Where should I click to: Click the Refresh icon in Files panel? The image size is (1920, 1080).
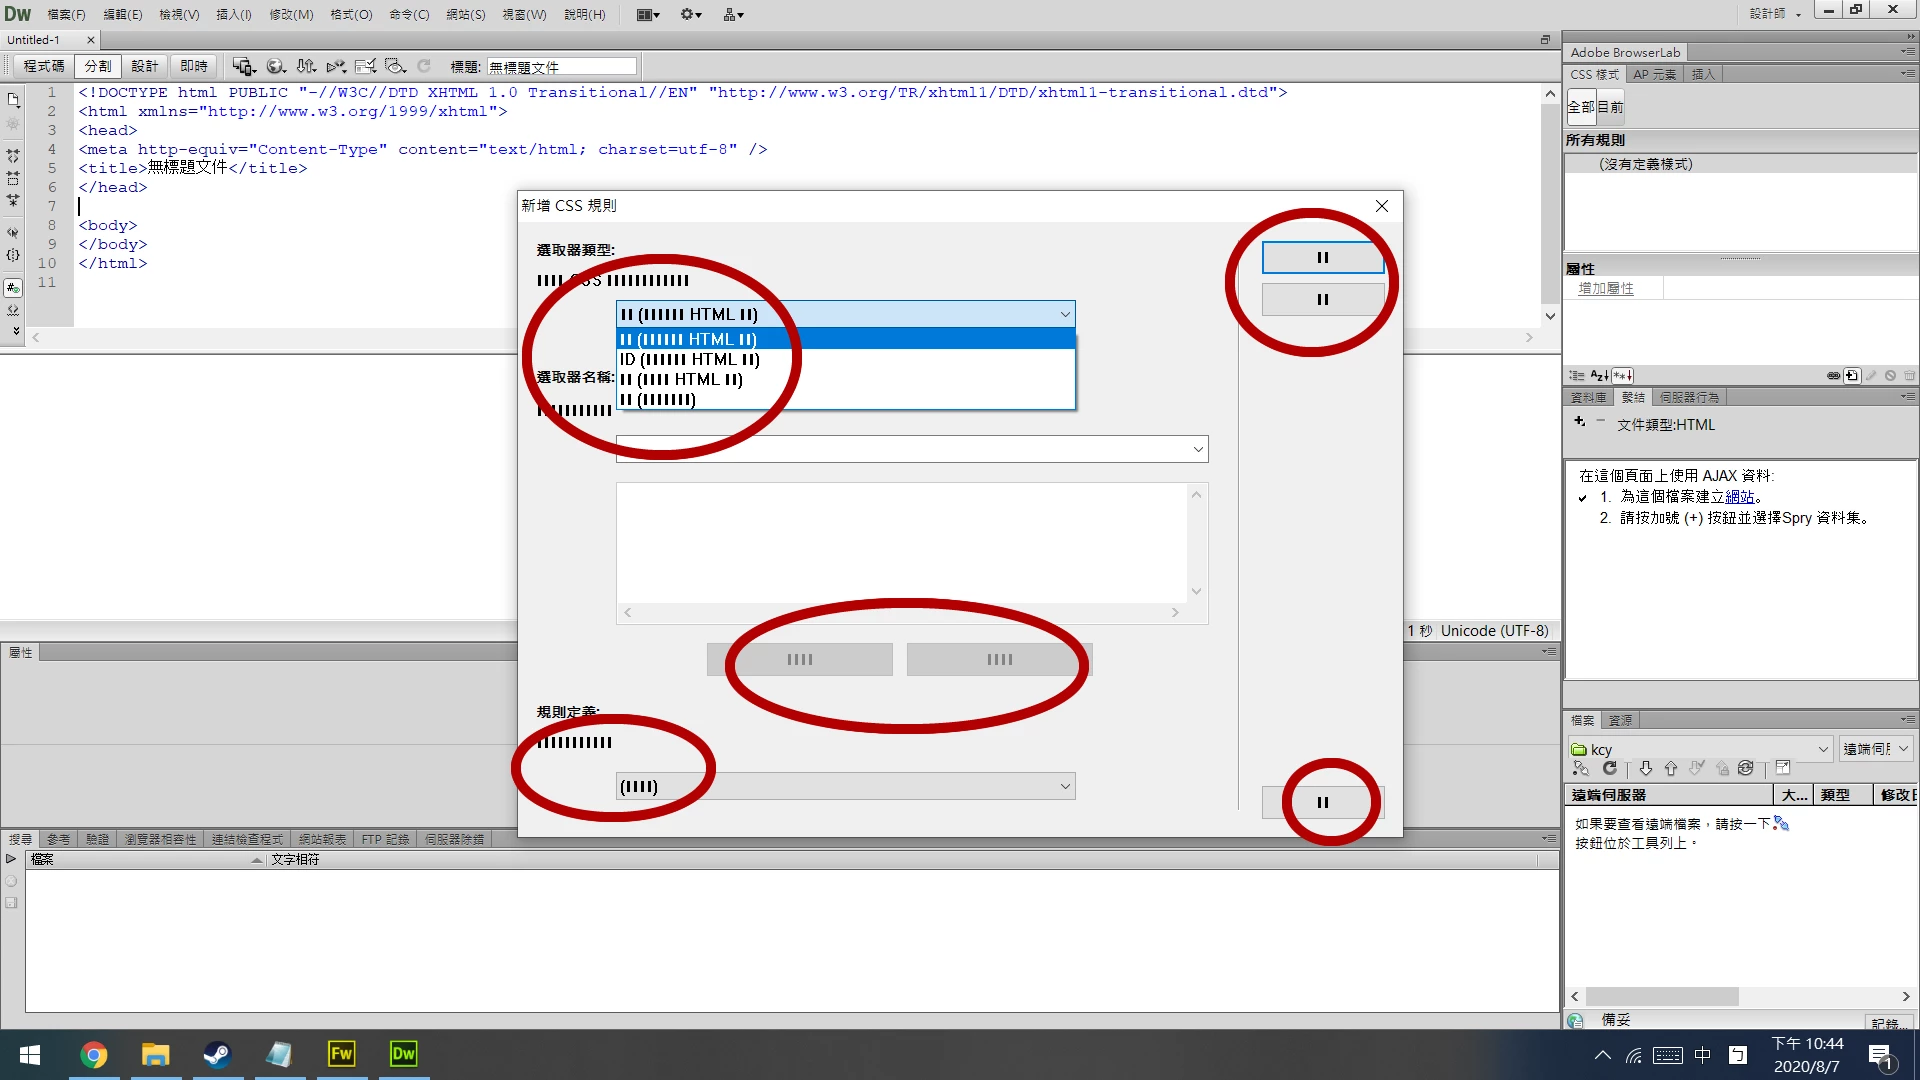1609,768
